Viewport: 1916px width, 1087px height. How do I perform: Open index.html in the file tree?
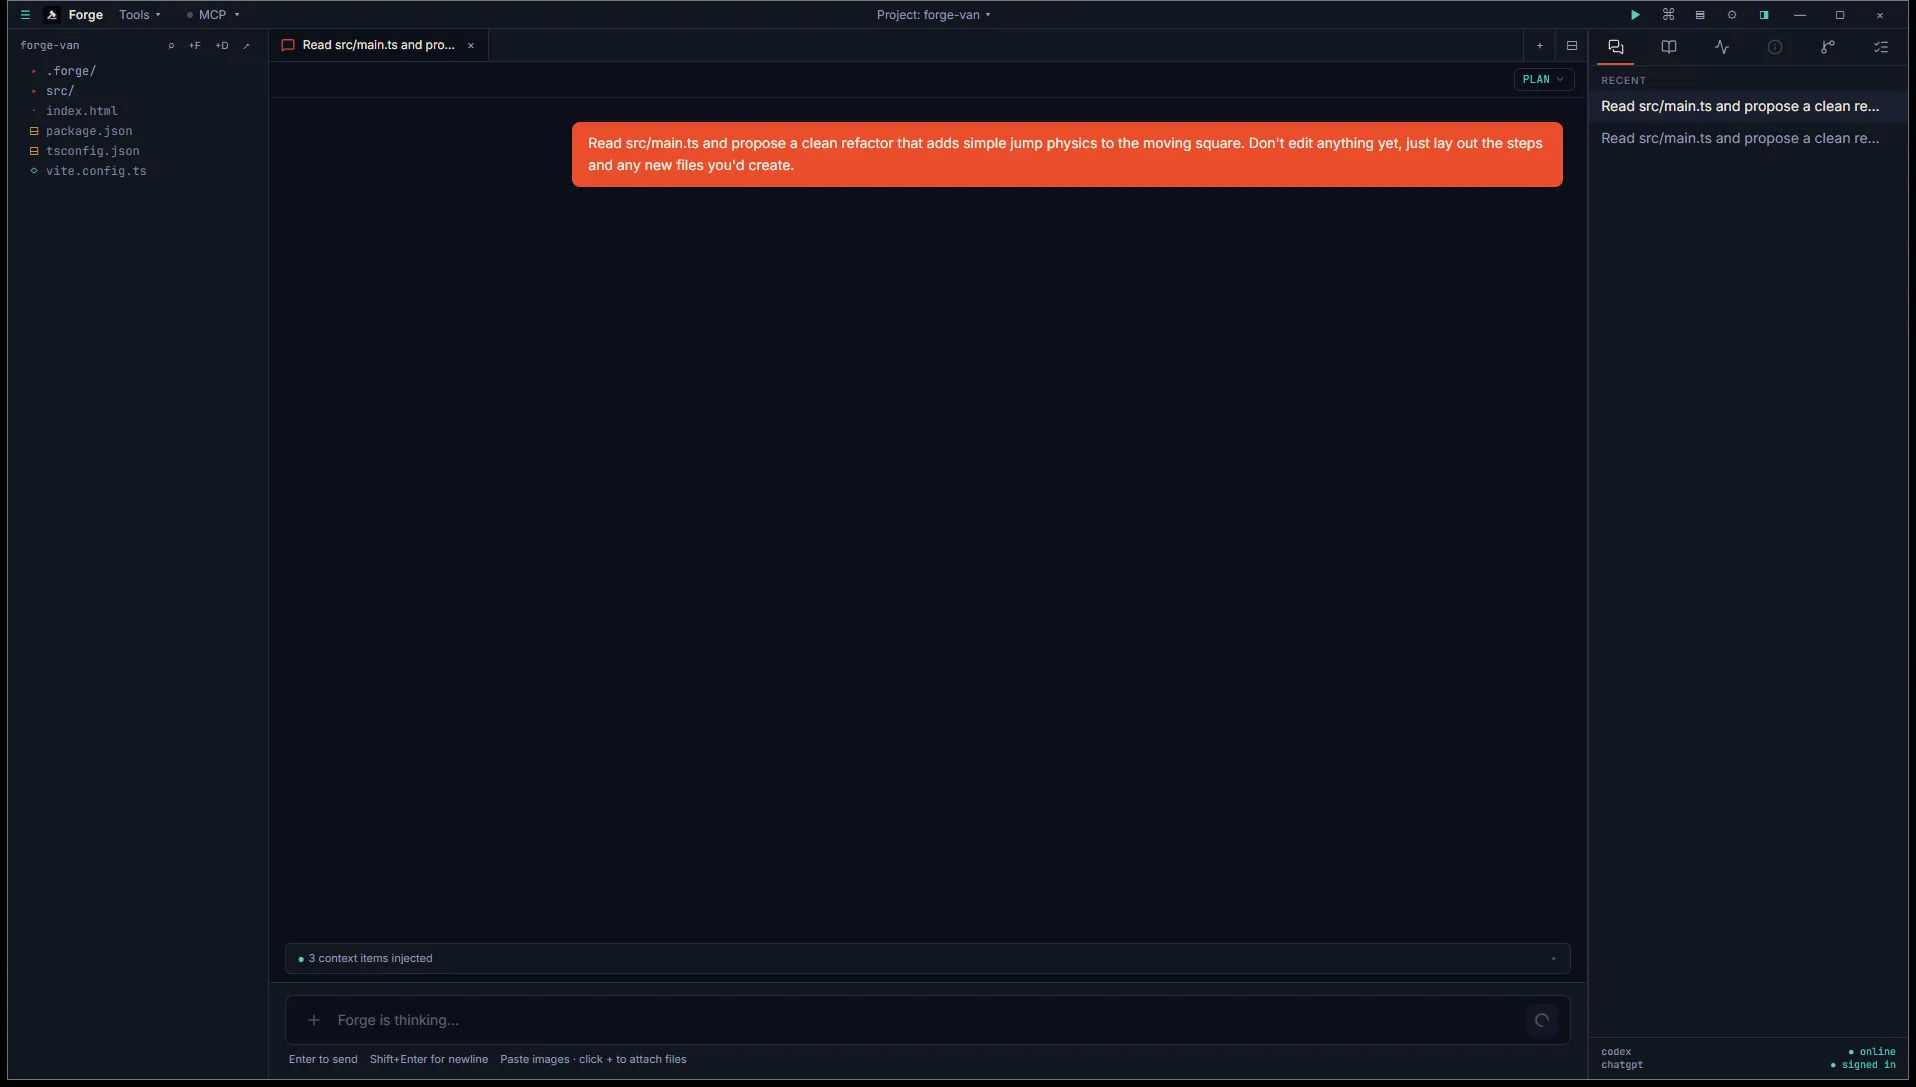(x=82, y=111)
